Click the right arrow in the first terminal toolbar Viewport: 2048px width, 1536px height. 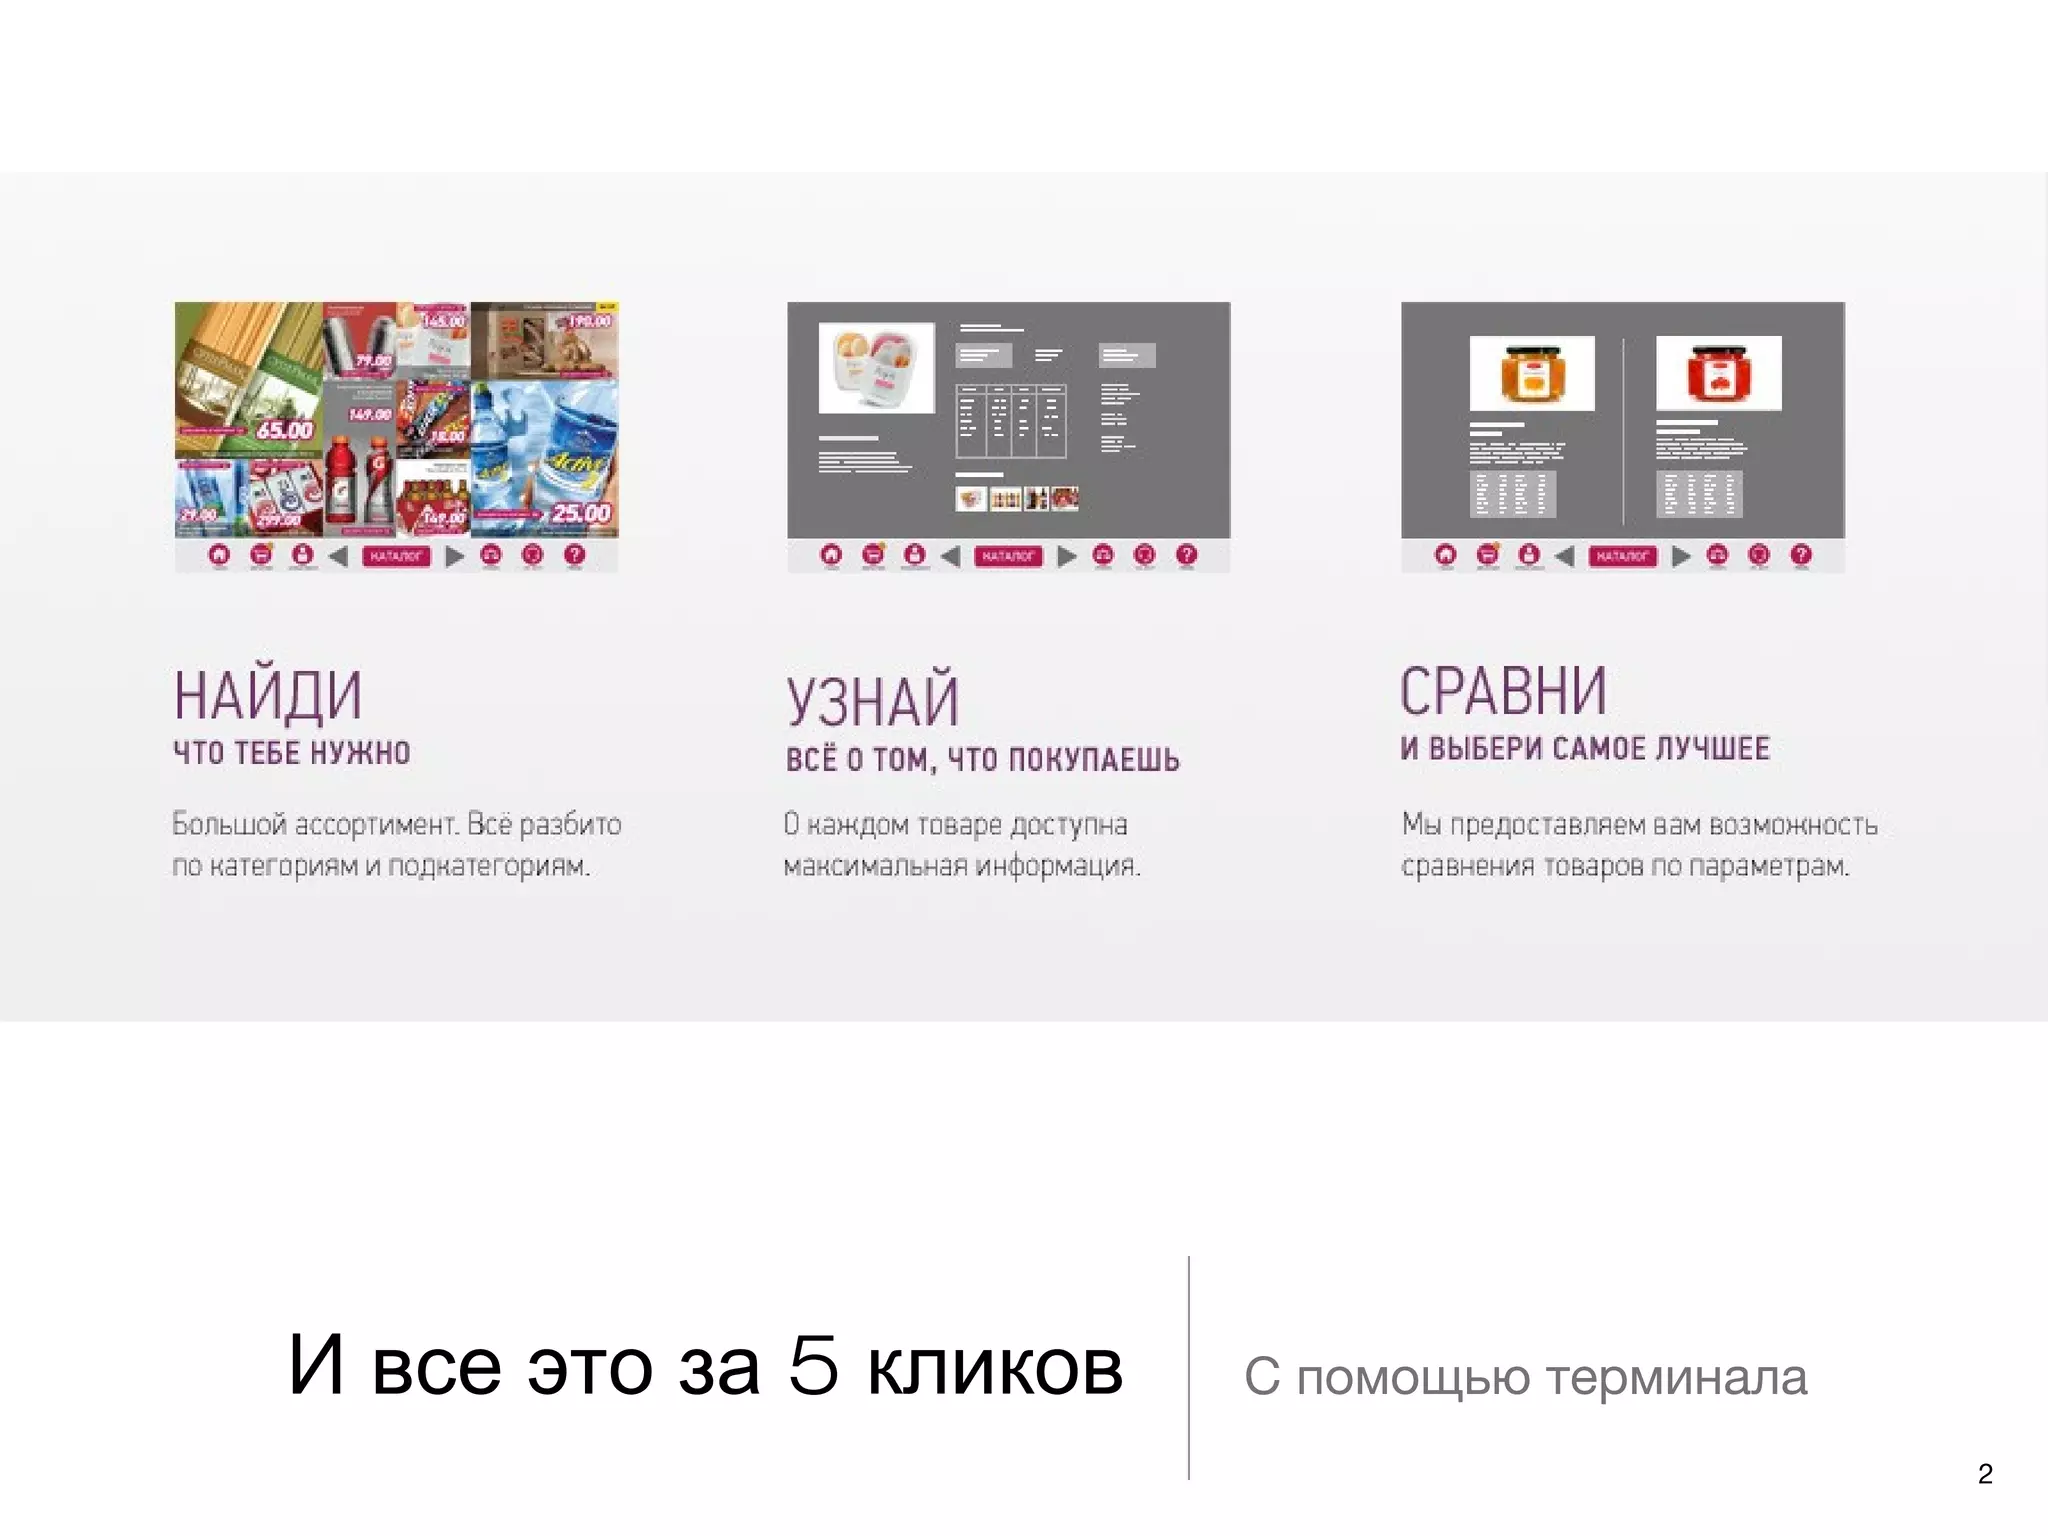(x=455, y=556)
